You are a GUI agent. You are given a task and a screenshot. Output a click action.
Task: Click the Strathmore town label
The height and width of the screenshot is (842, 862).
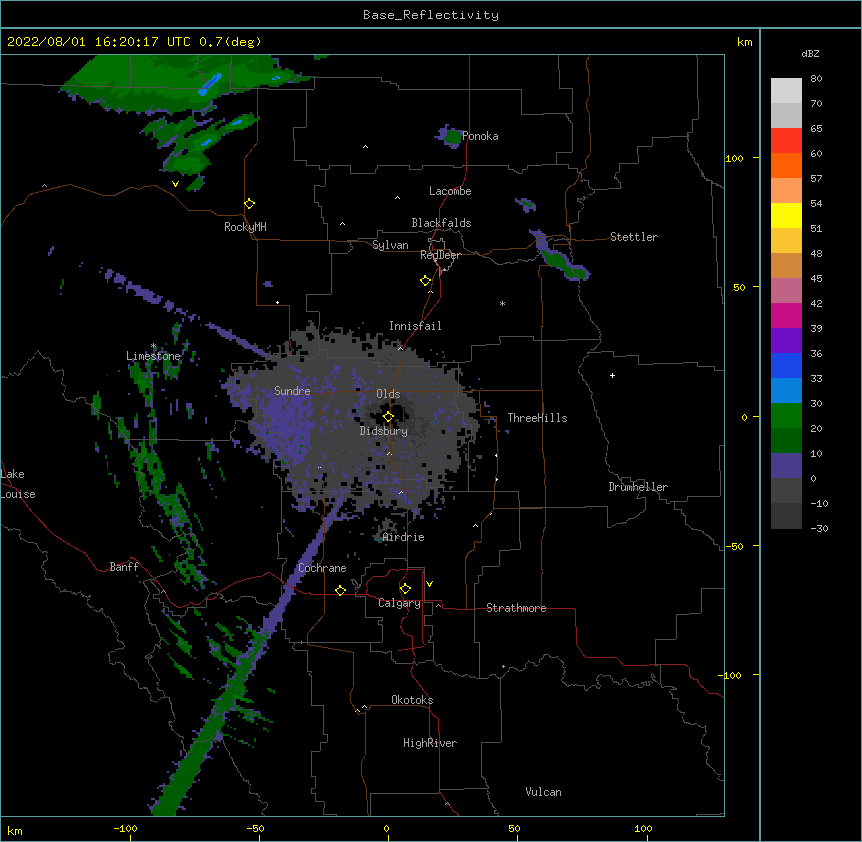tap(516, 608)
